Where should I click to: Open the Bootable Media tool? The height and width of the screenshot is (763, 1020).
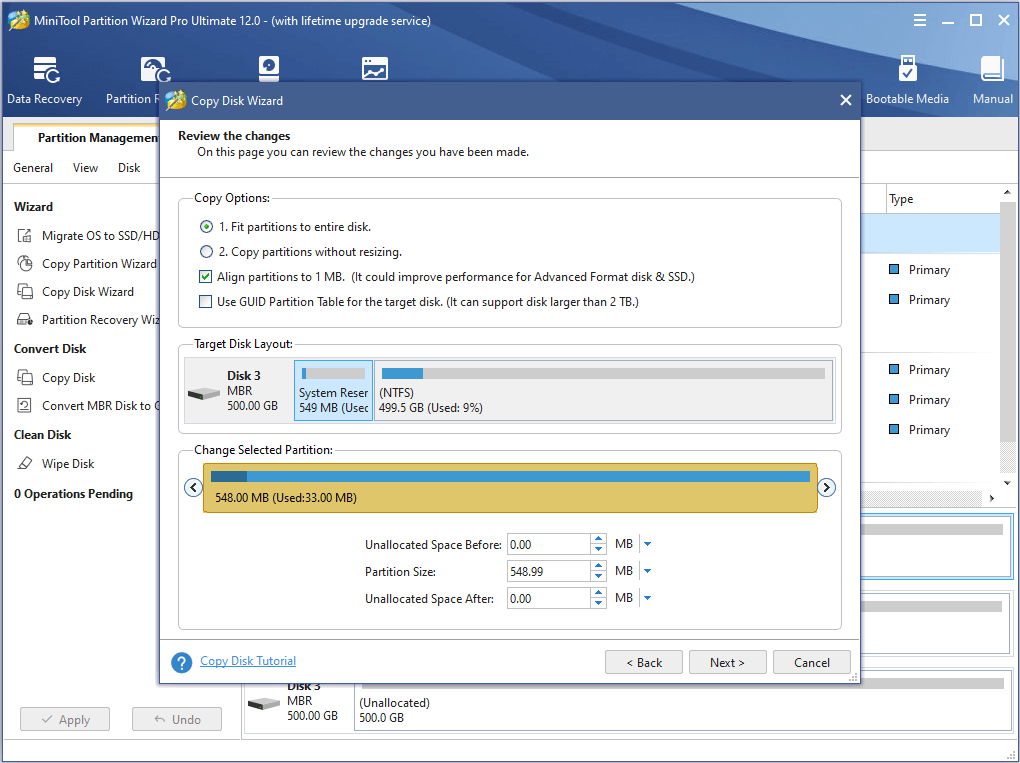pos(907,79)
